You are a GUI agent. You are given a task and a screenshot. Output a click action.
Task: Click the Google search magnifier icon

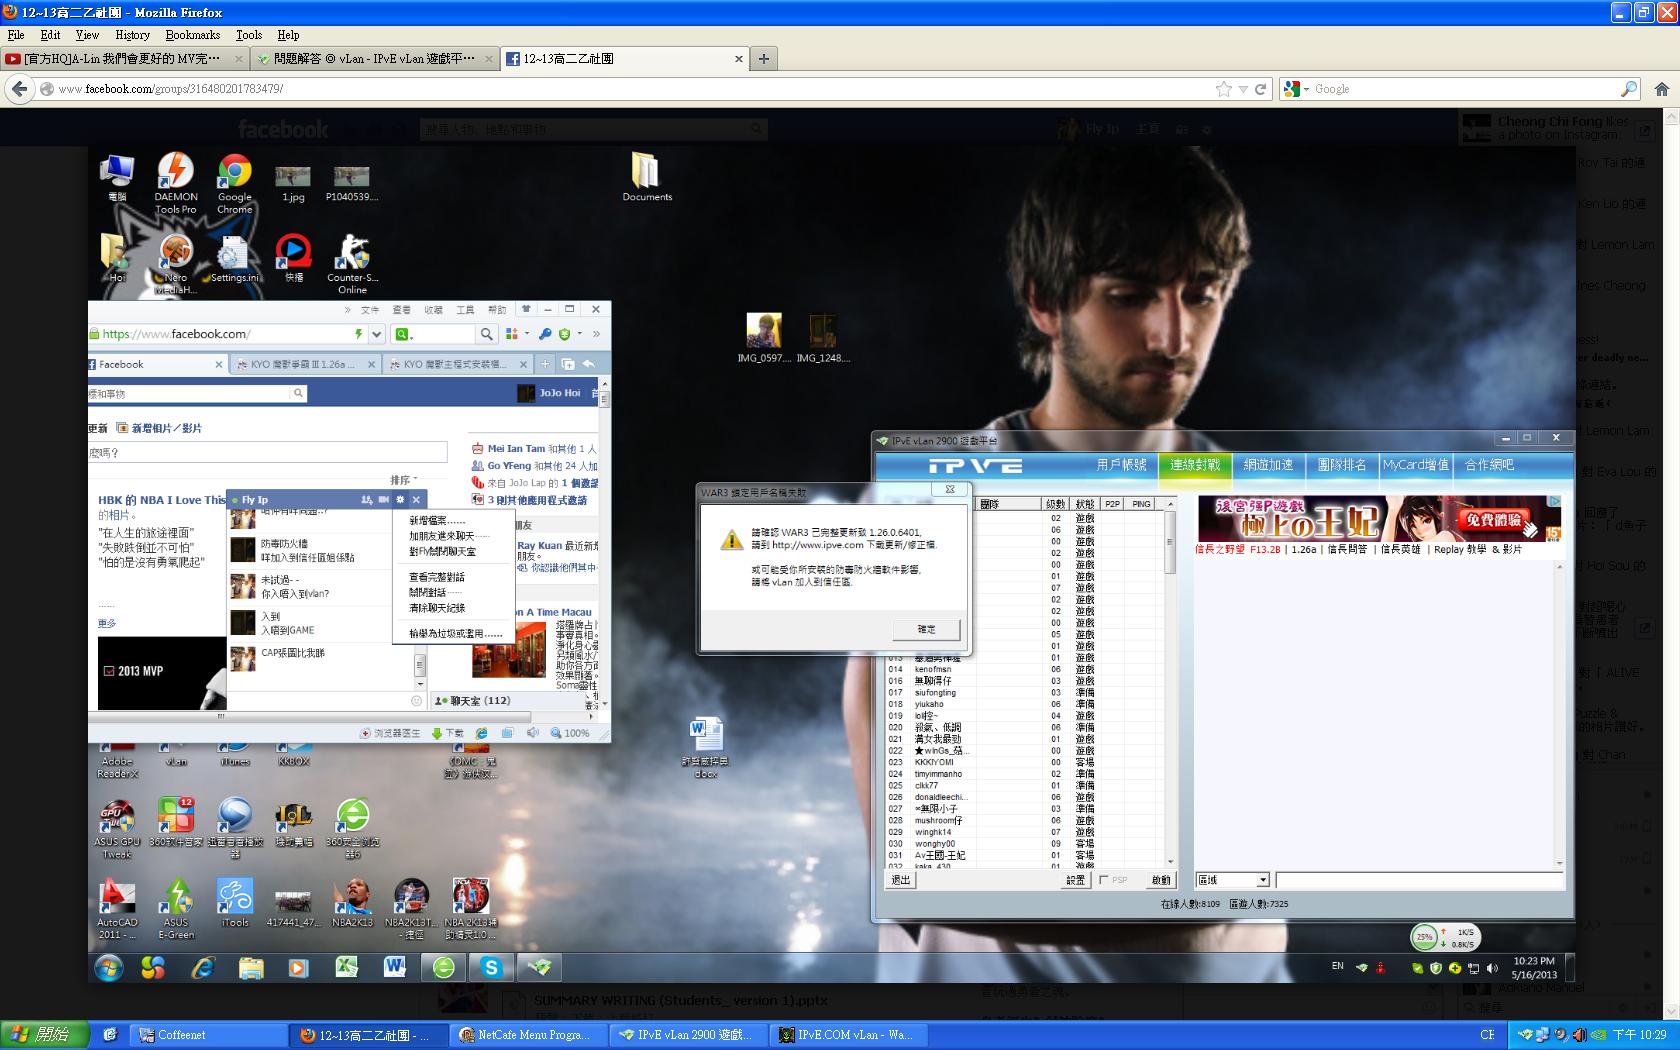[1628, 89]
